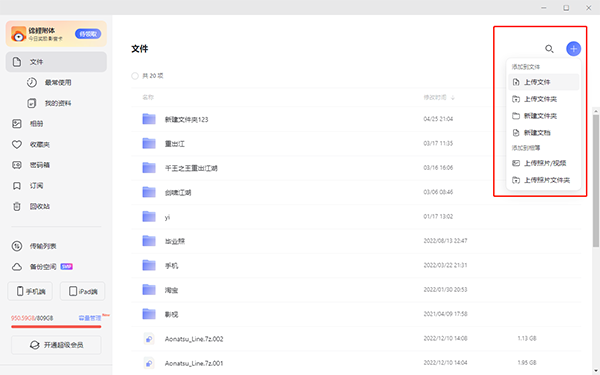Choose 上传照片/视频 from the add menu
Viewport: 600px width, 375px height.
(543, 163)
